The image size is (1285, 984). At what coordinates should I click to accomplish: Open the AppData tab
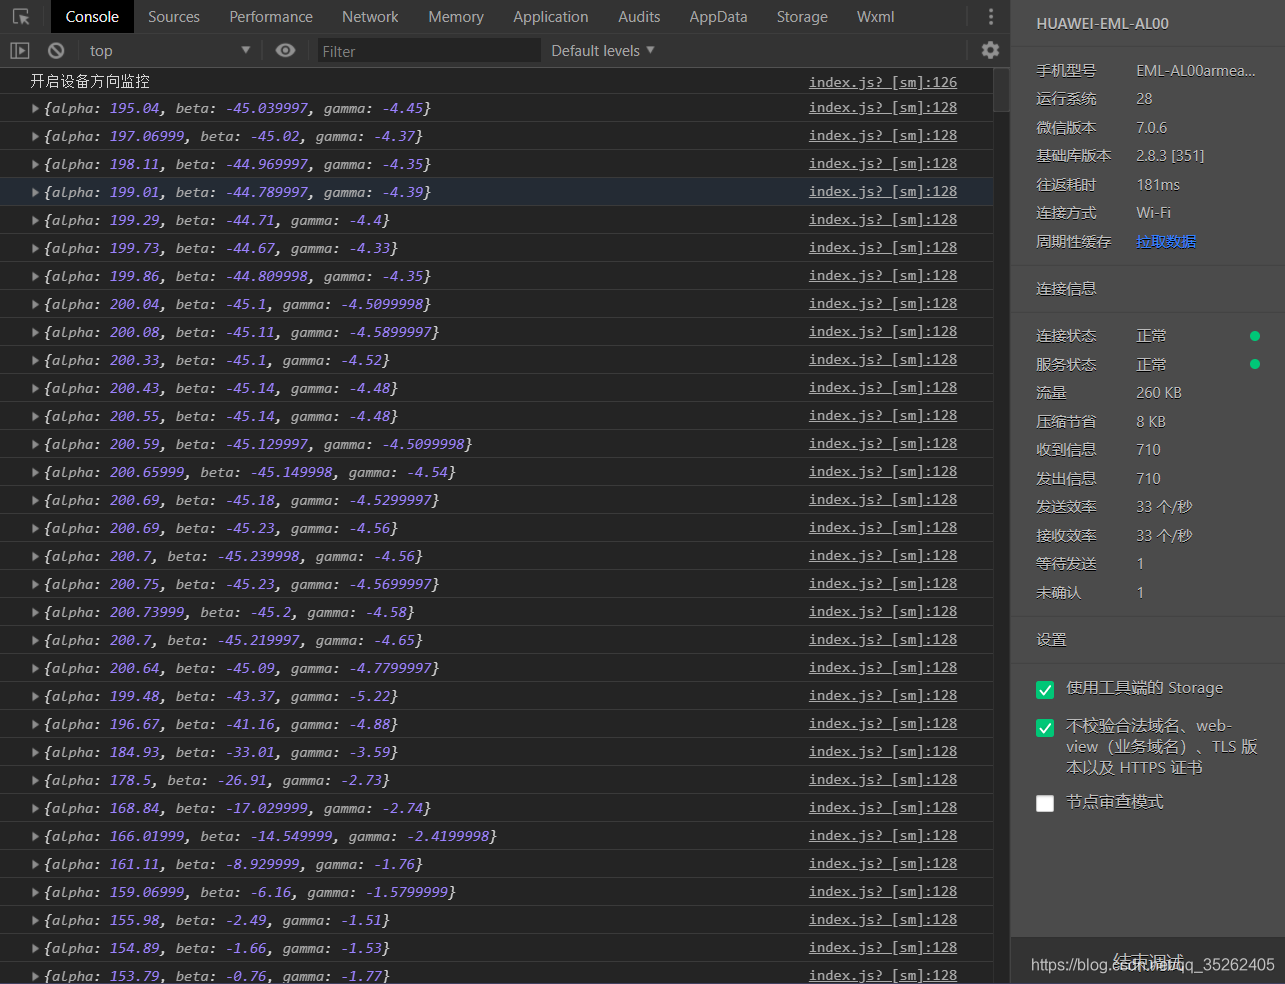click(x=718, y=17)
